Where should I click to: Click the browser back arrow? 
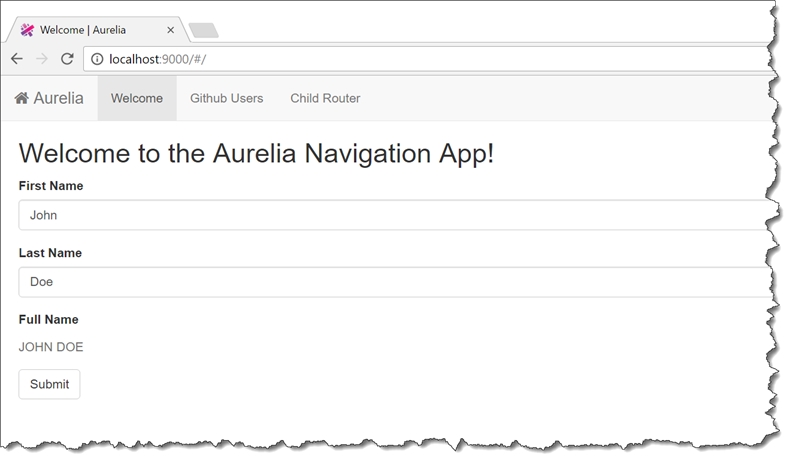[17, 59]
